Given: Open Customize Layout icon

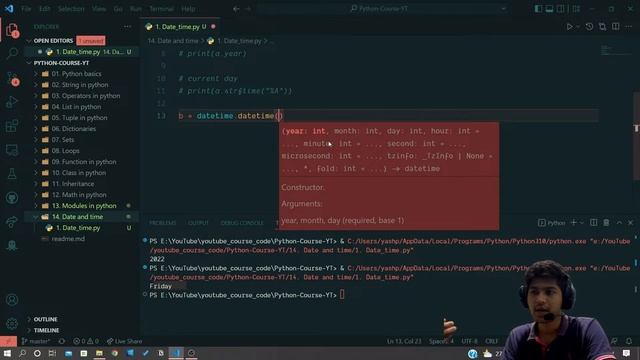Looking at the screenshot, I should [576, 9].
